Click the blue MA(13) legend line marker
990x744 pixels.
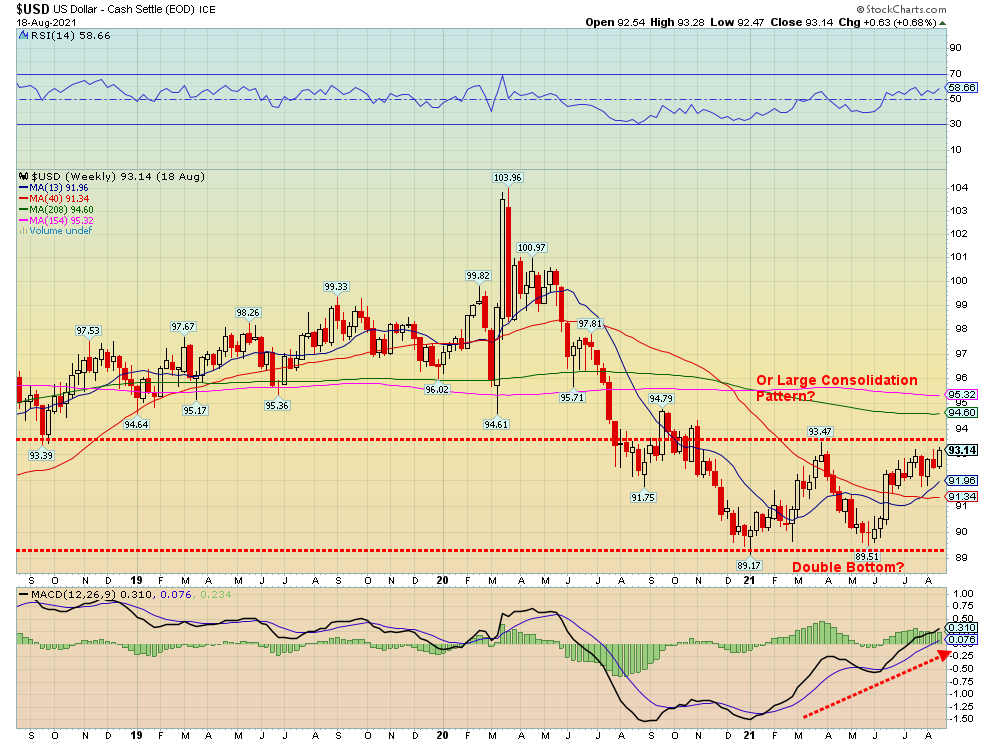22,187
